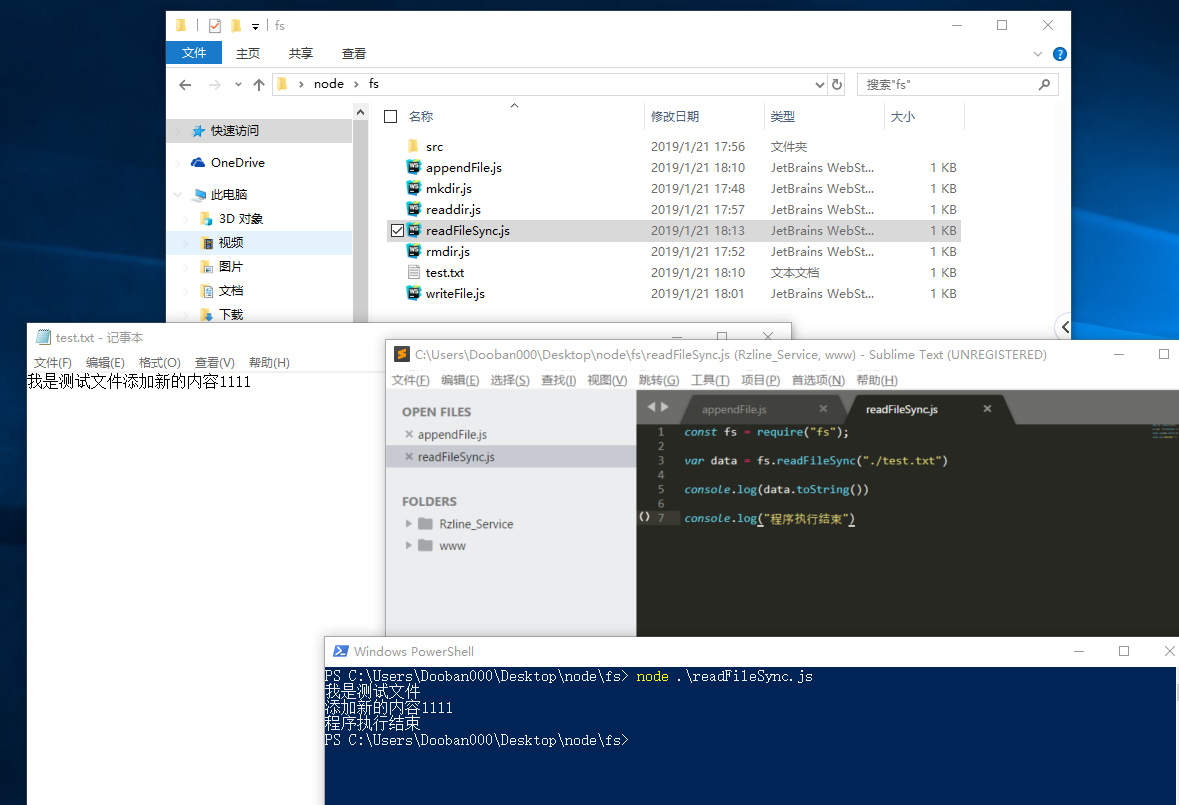Select writeFile.js file icon
The width and height of the screenshot is (1179, 805).
pyautogui.click(x=414, y=293)
